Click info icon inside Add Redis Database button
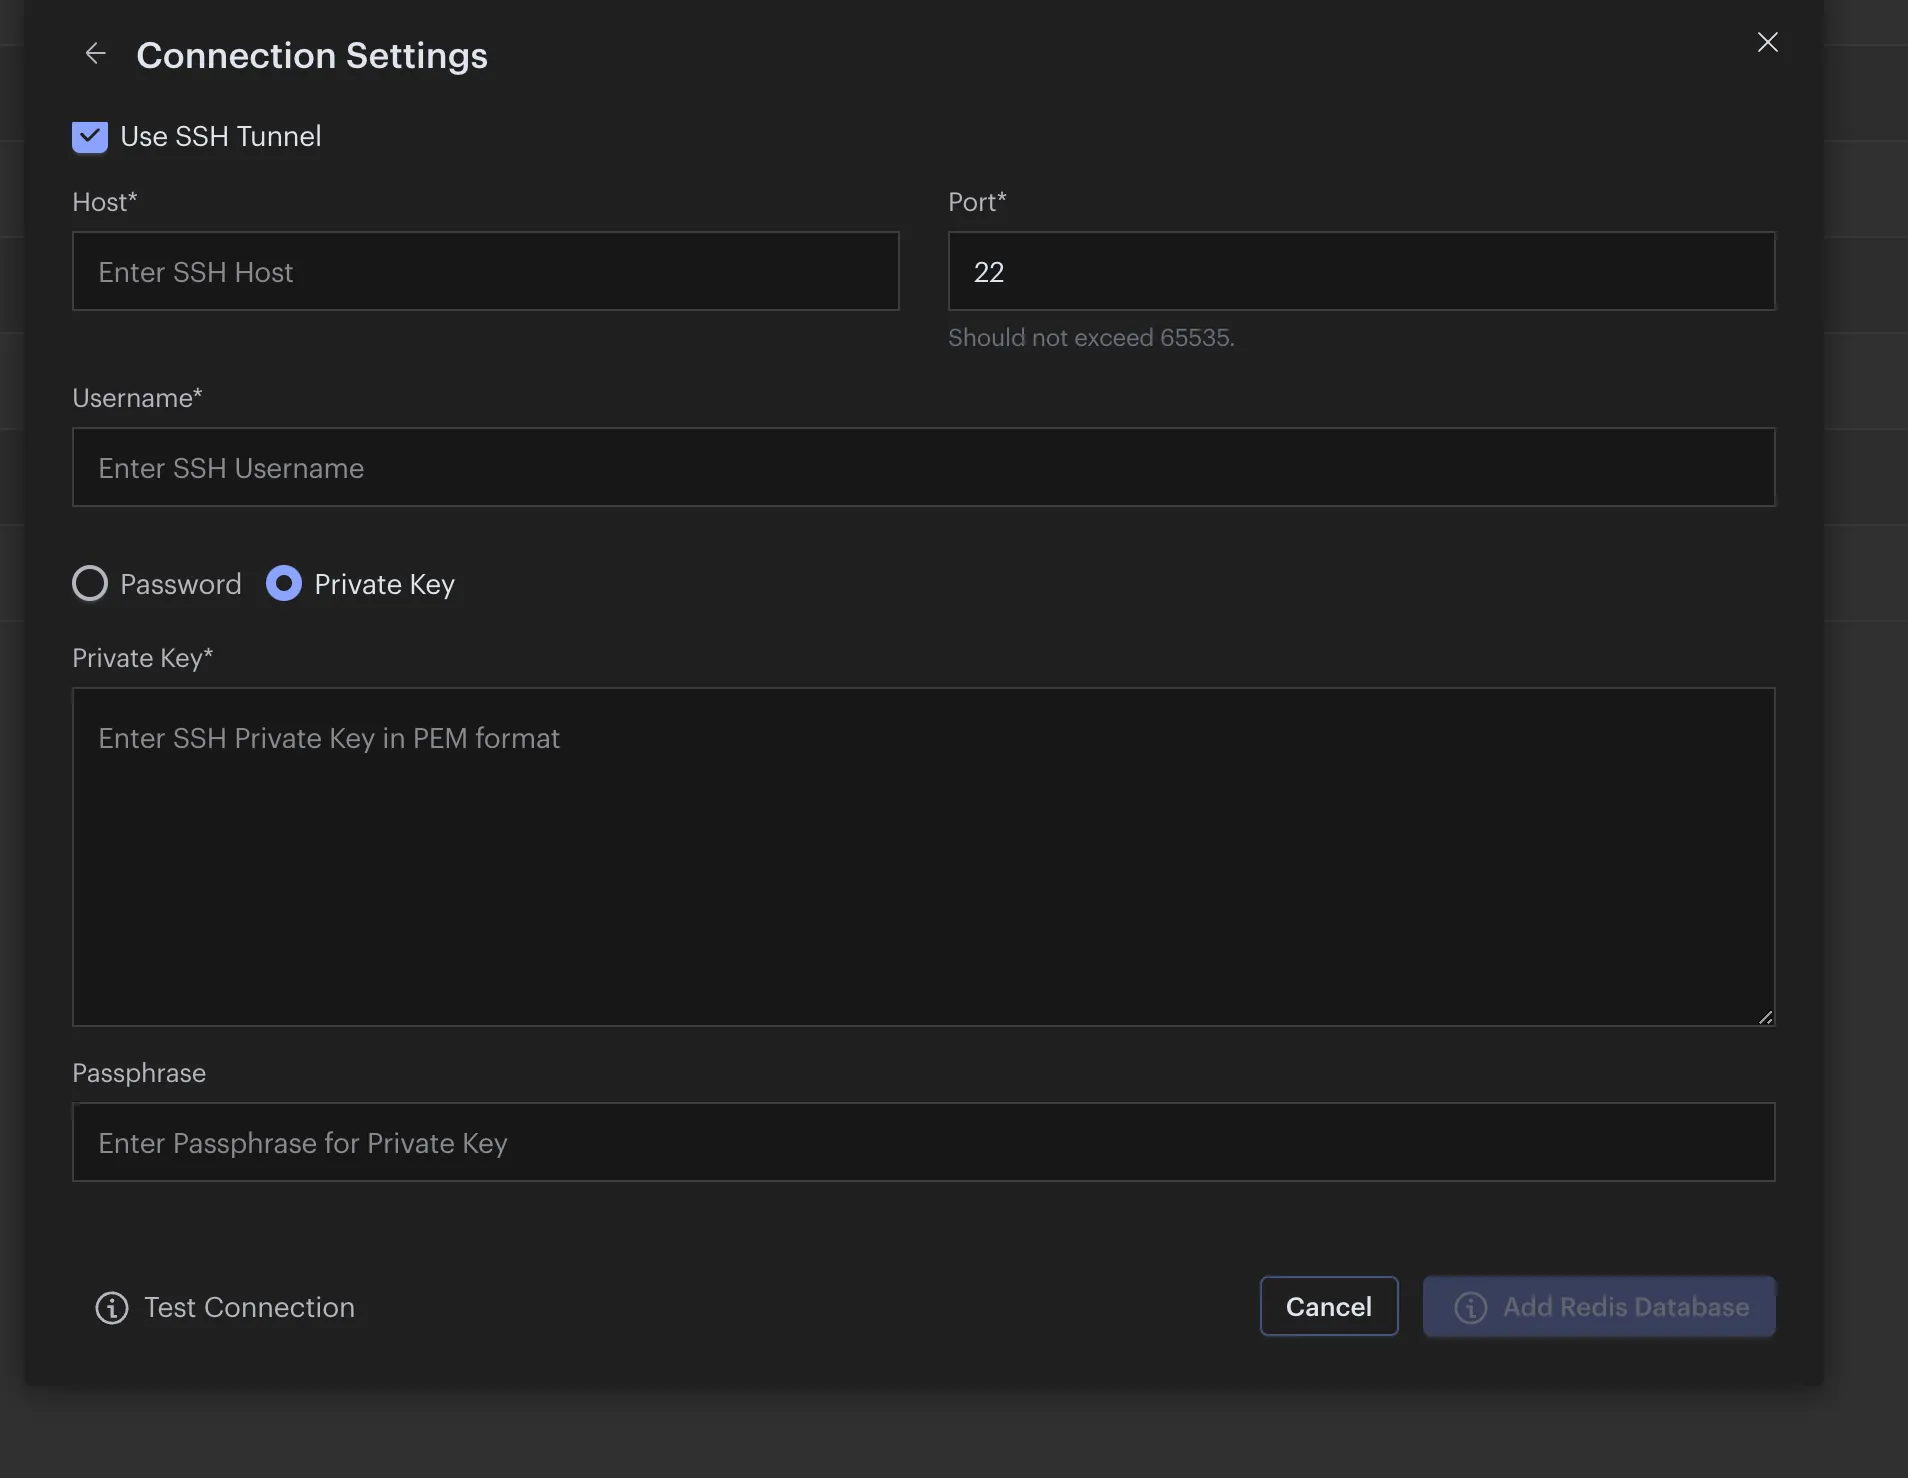 1470,1307
